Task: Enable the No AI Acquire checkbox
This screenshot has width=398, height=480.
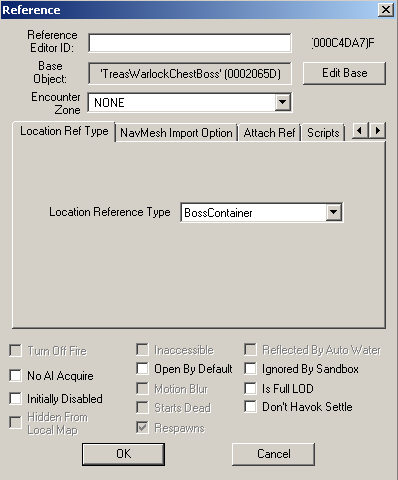Action: tap(15, 375)
